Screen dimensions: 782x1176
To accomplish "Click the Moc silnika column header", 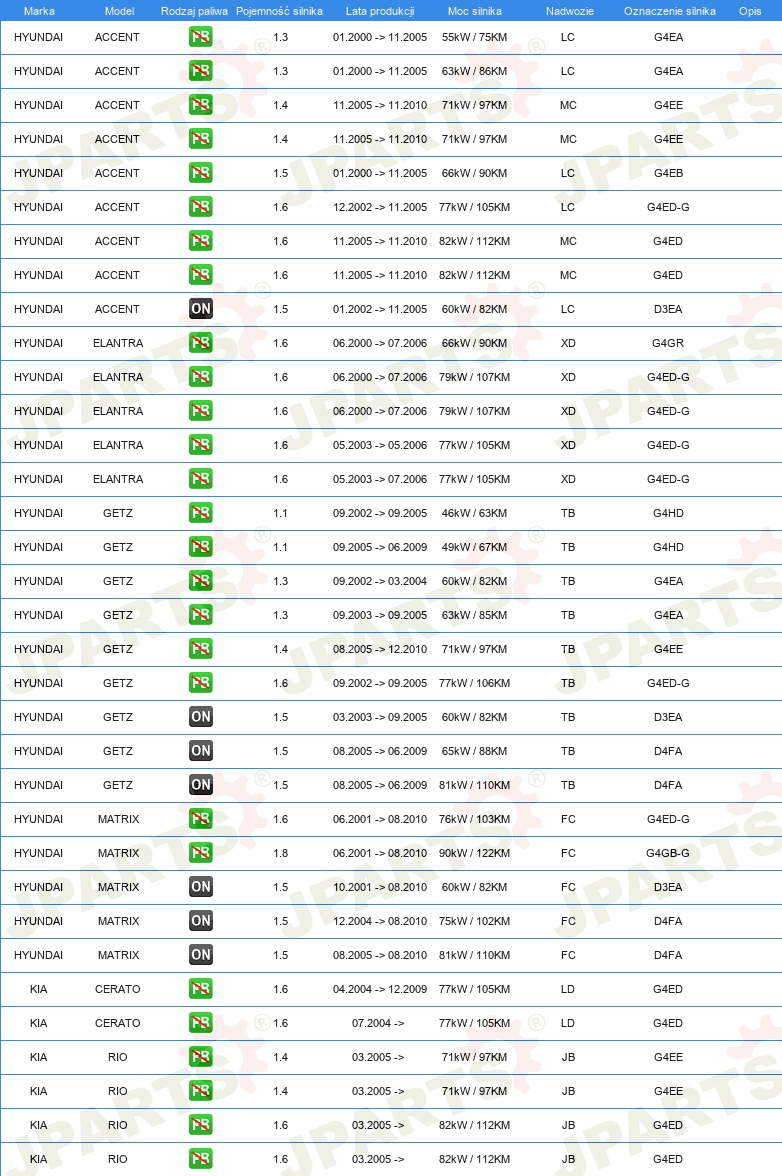I will tap(475, 11).
